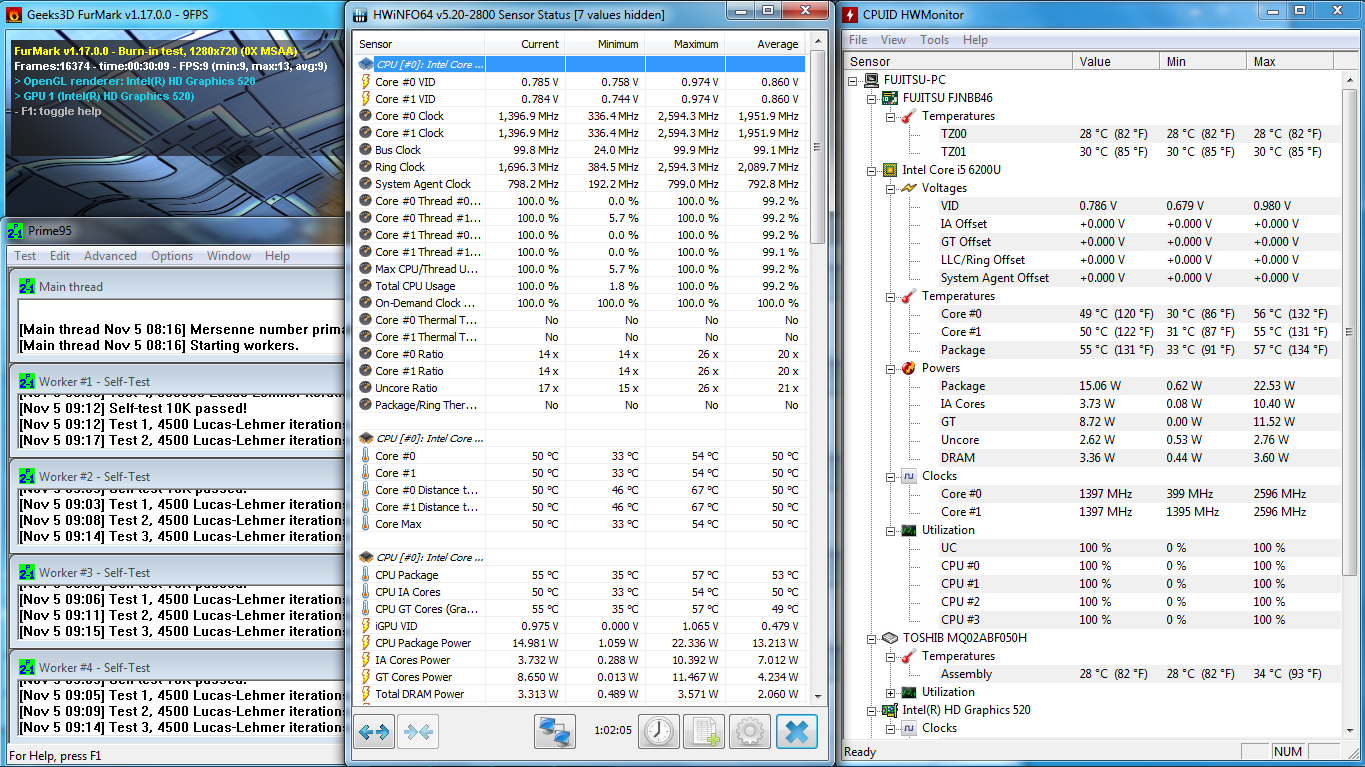The height and width of the screenshot is (767, 1365).
Task: Click the HWiNFO Current column header
Action: coord(525,44)
